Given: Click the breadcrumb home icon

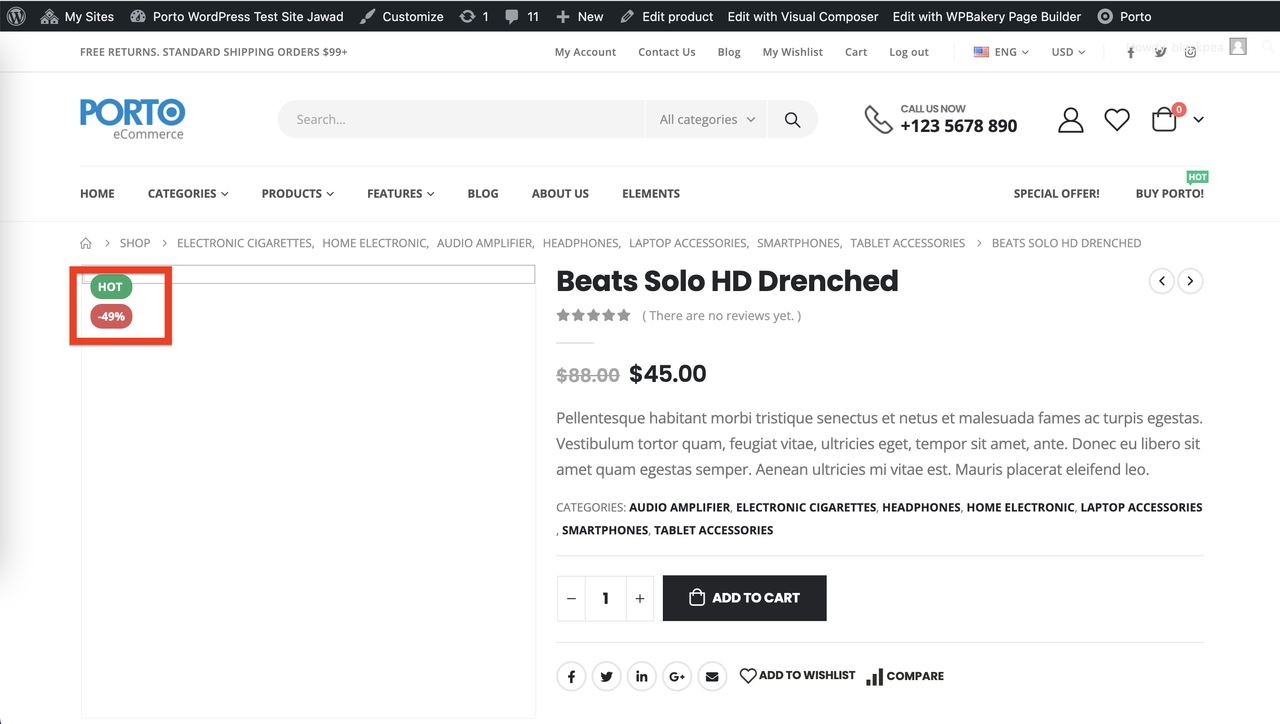Looking at the screenshot, I should coord(86,243).
